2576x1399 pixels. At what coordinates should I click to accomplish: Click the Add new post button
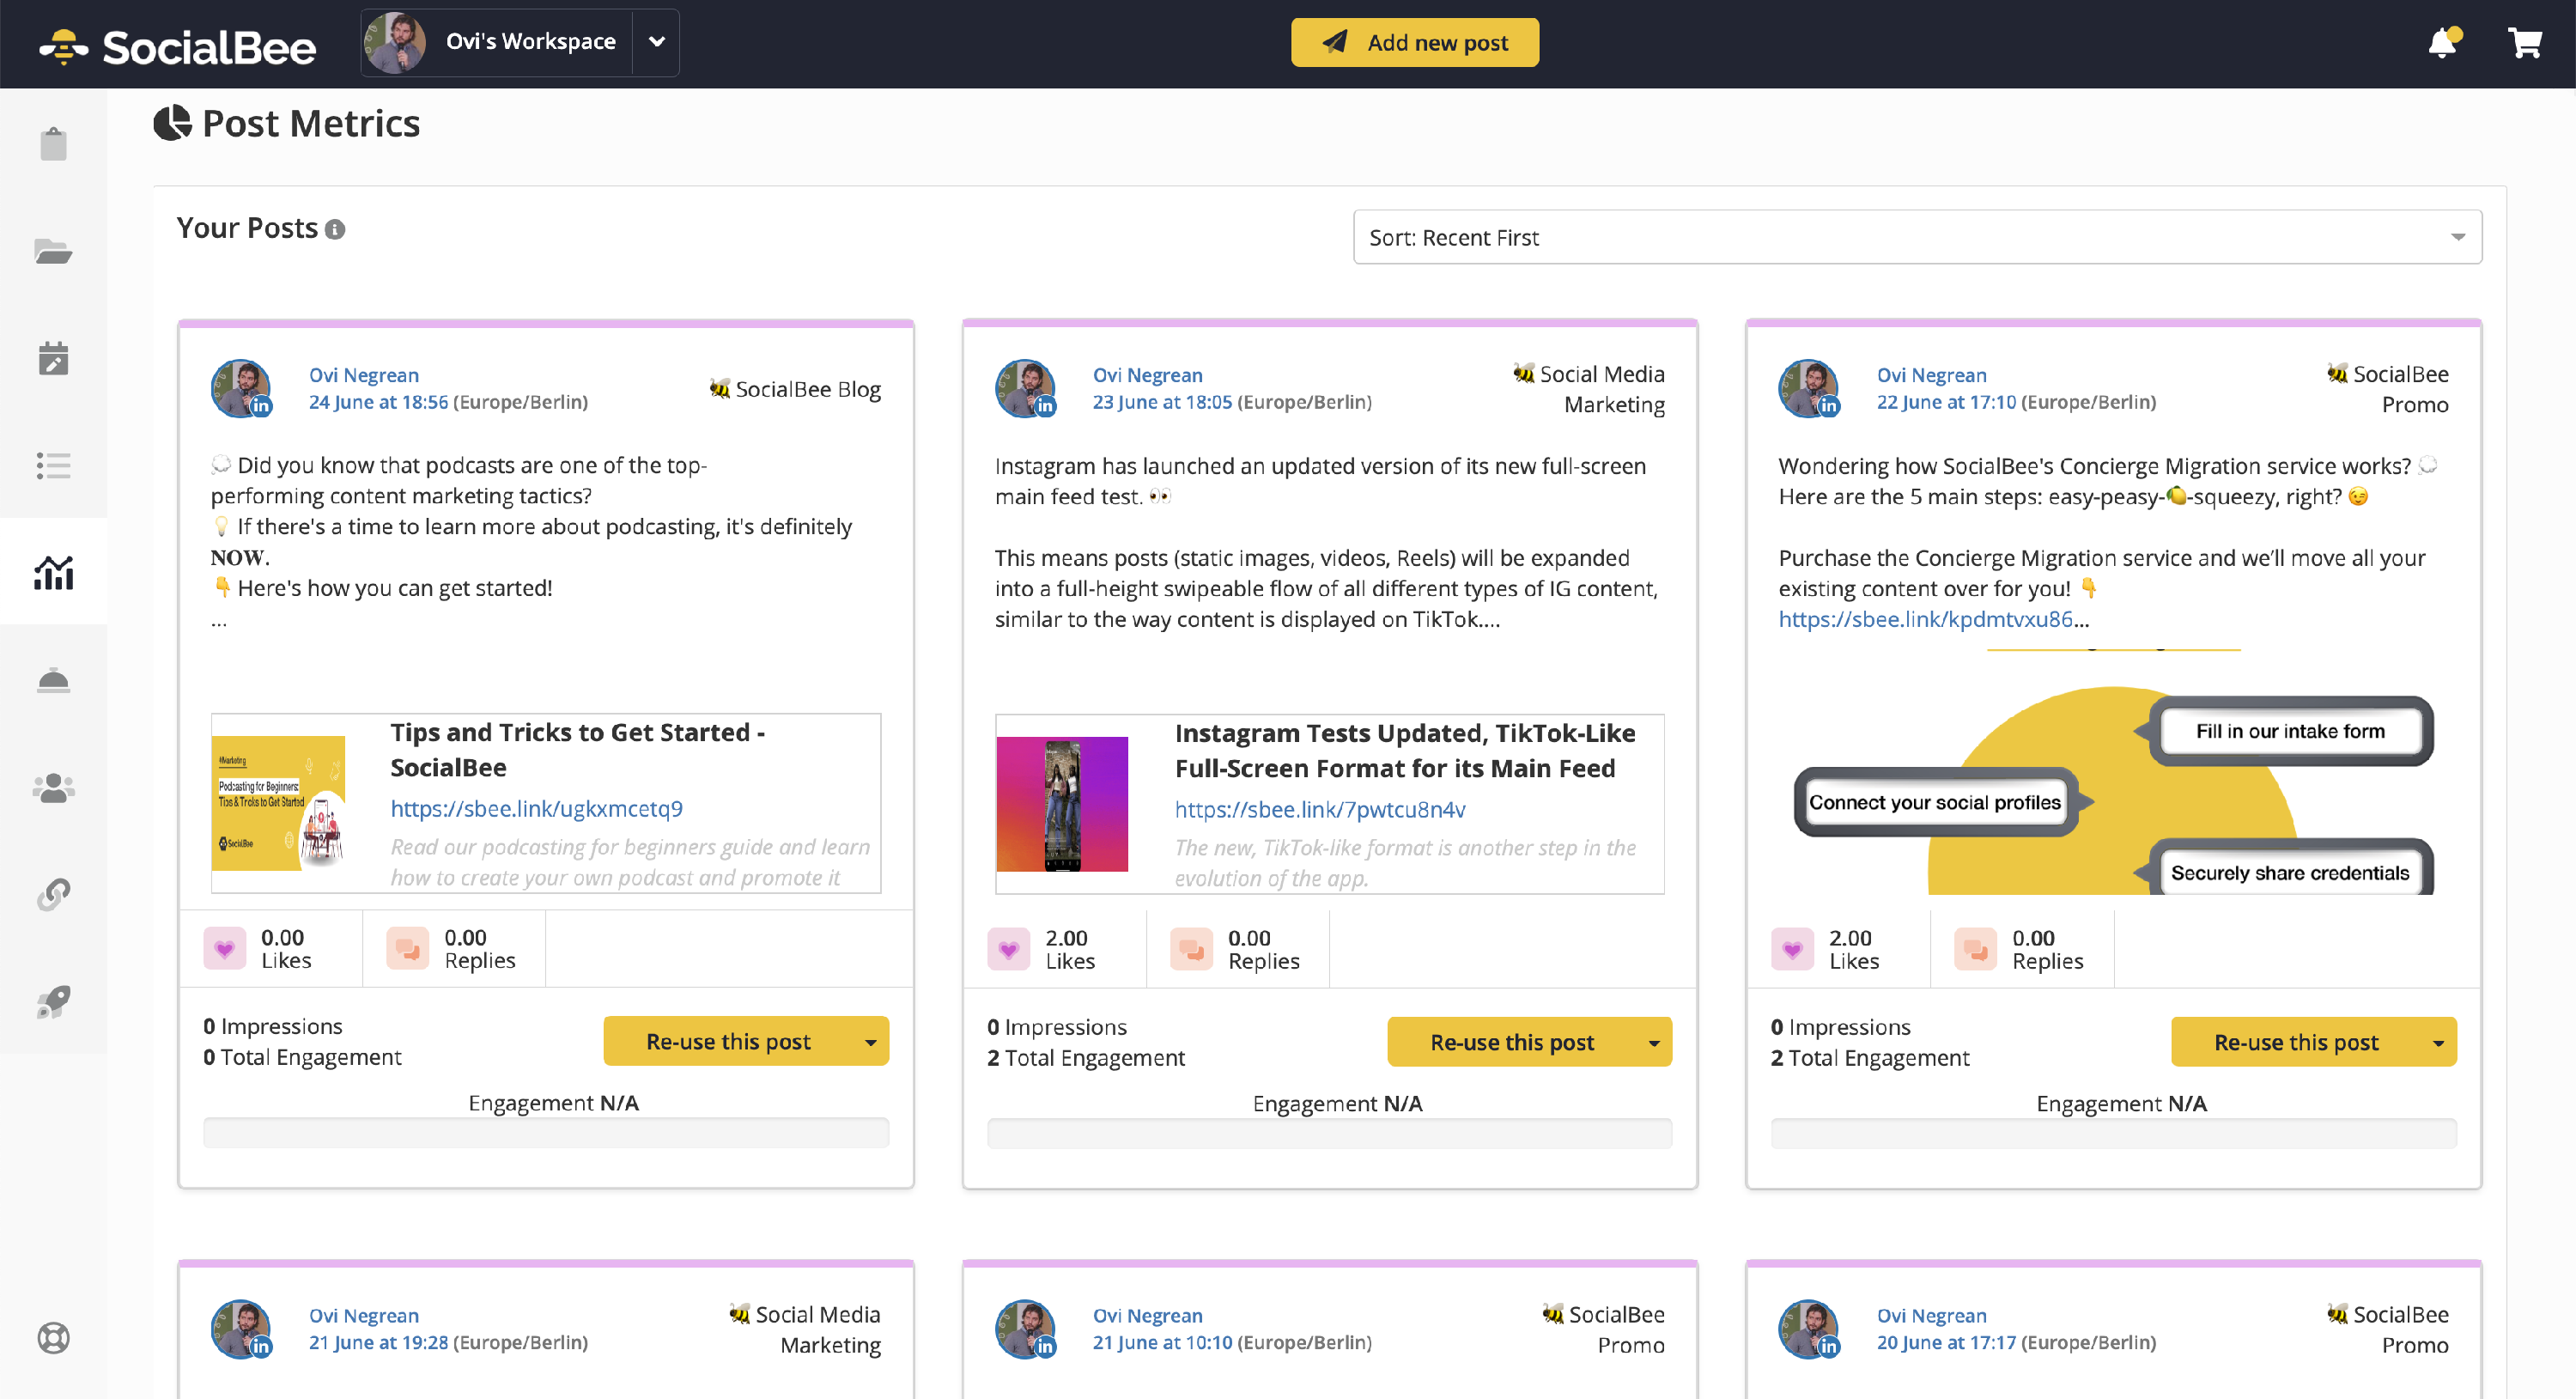click(1414, 42)
